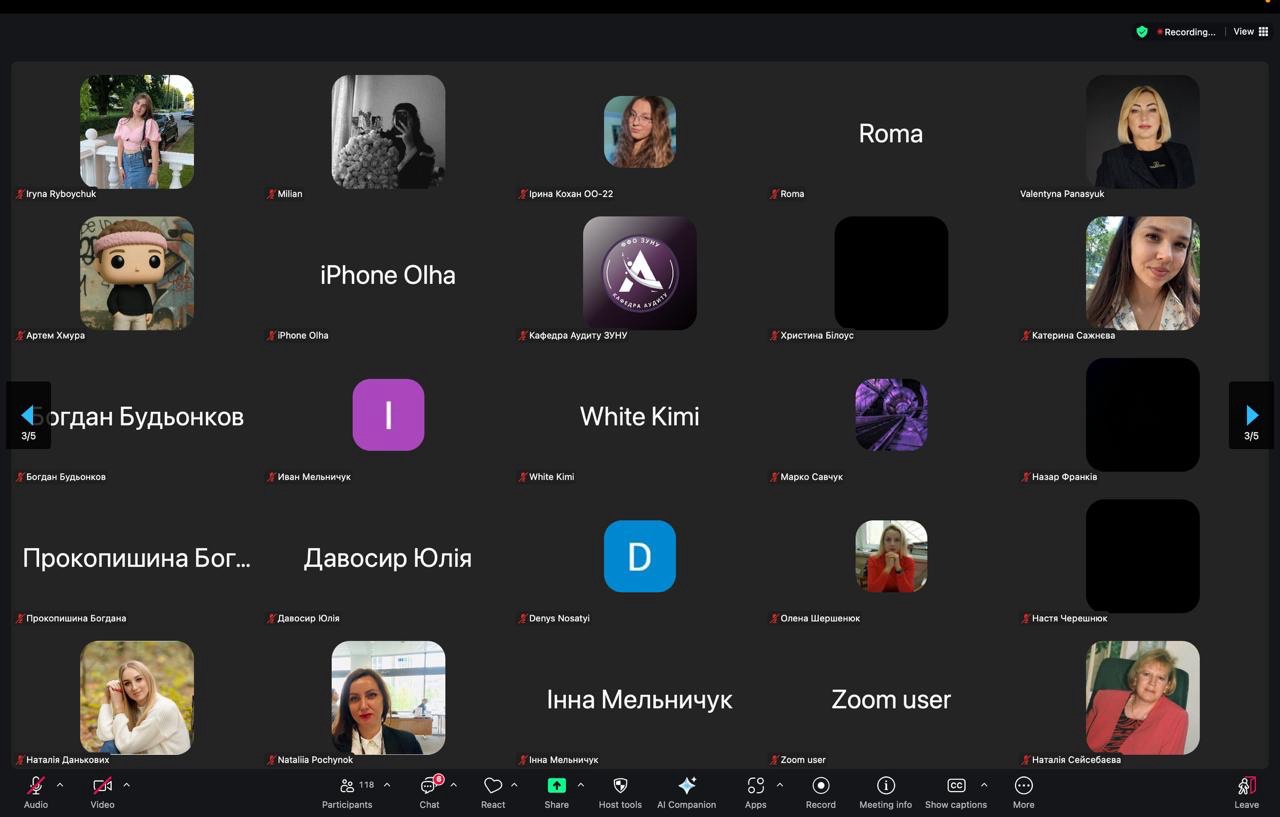This screenshot has height=817, width=1280.
Task: Go to next participant page with right arrow
Action: tap(1251, 416)
